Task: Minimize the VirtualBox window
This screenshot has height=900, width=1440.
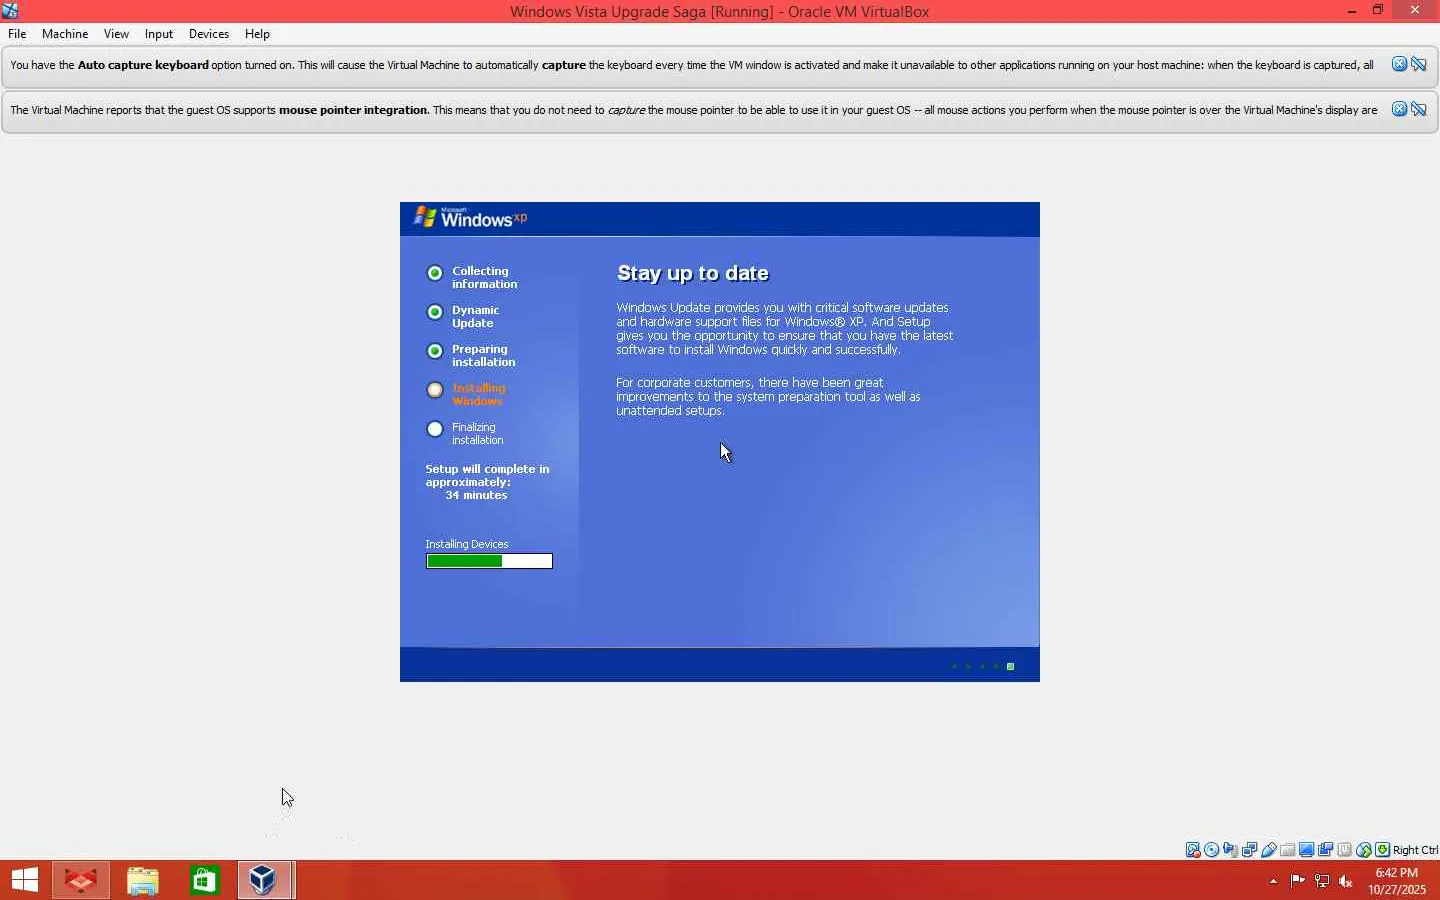Action: [x=1352, y=11]
